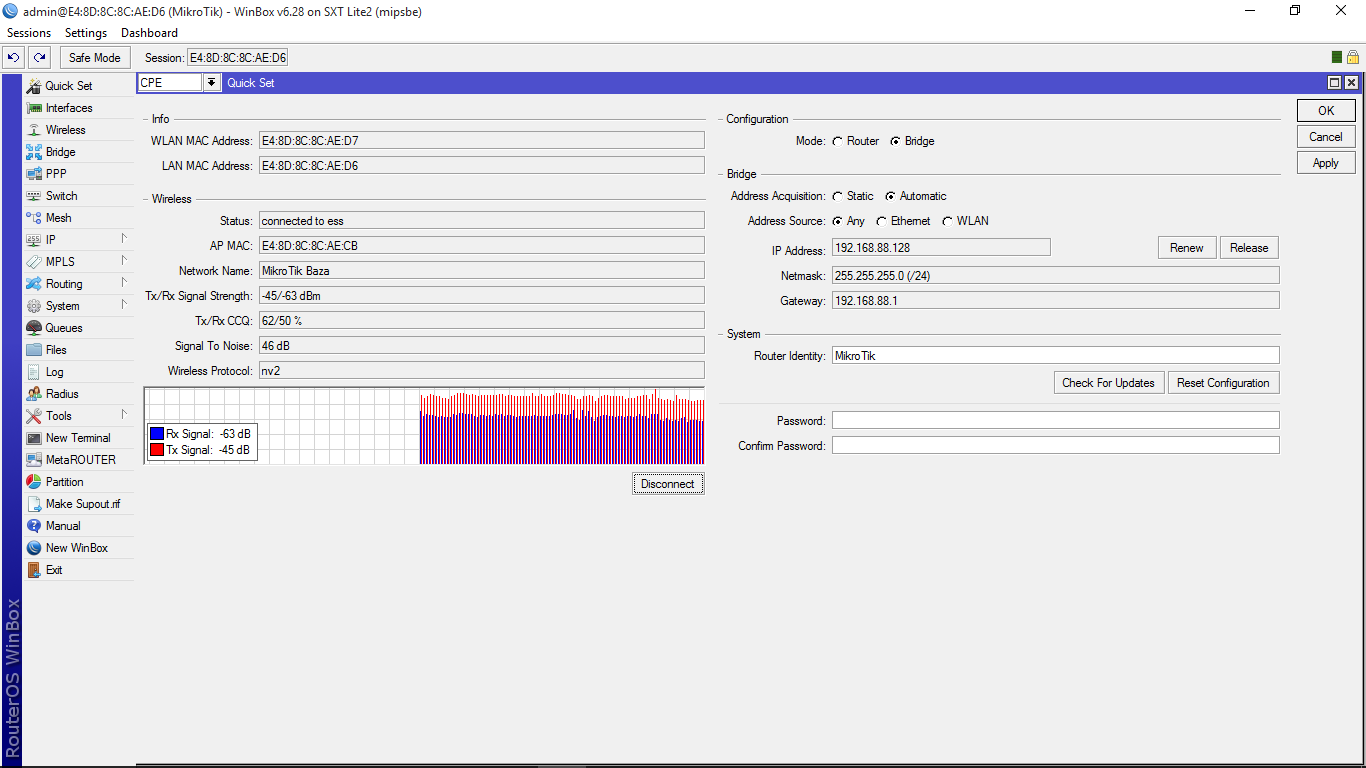This screenshot has width=1366, height=768.
Task: Select Router mode radio button
Action: coord(837,141)
